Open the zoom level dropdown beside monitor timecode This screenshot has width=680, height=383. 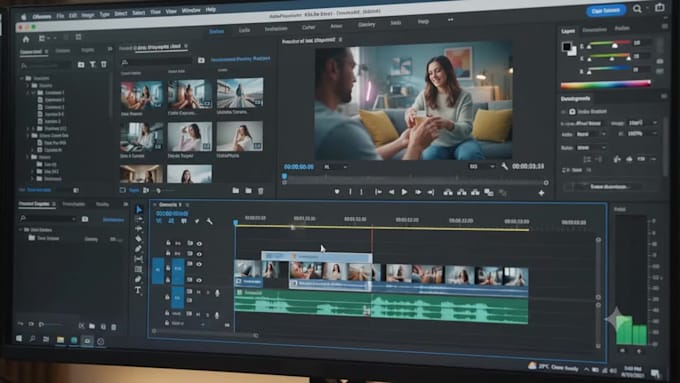pos(336,167)
